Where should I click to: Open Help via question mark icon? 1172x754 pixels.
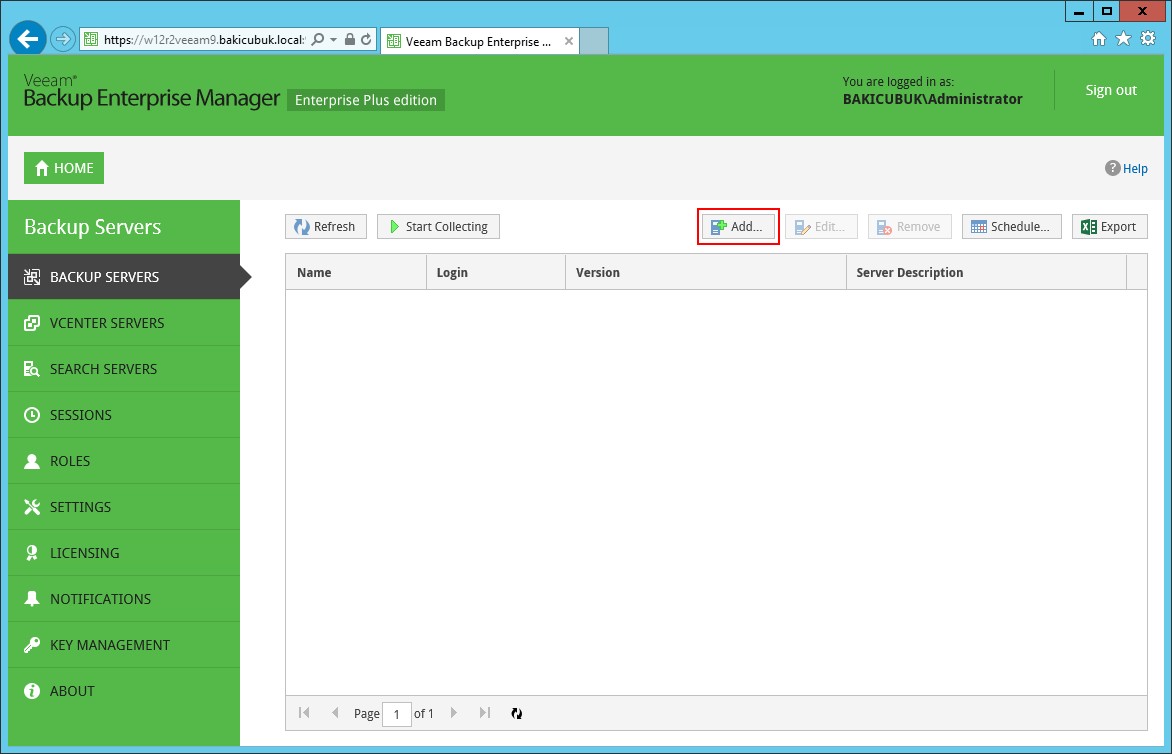(1112, 168)
